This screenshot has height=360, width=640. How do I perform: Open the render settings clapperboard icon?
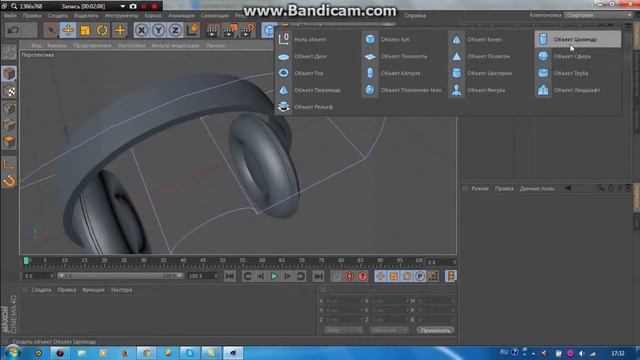pyautogui.click(x=247, y=31)
